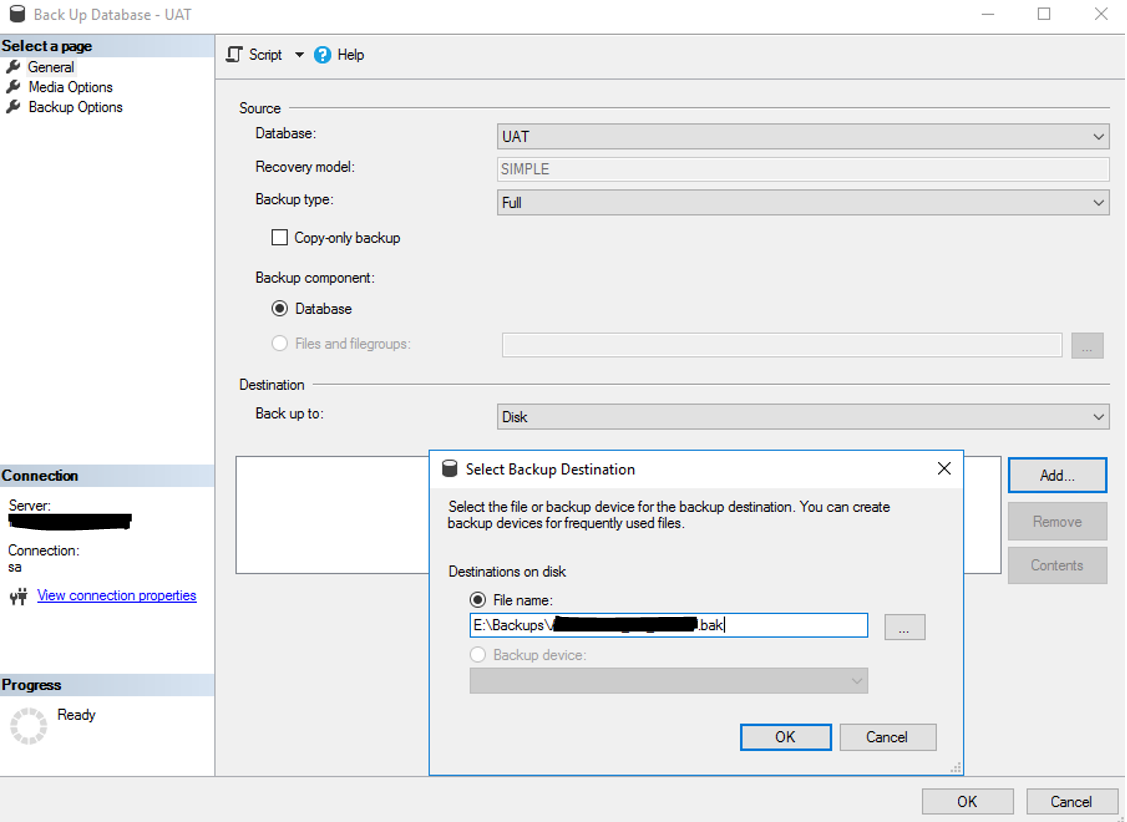Click the Help text label in toolbar
This screenshot has height=822, width=1127.
point(351,55)
